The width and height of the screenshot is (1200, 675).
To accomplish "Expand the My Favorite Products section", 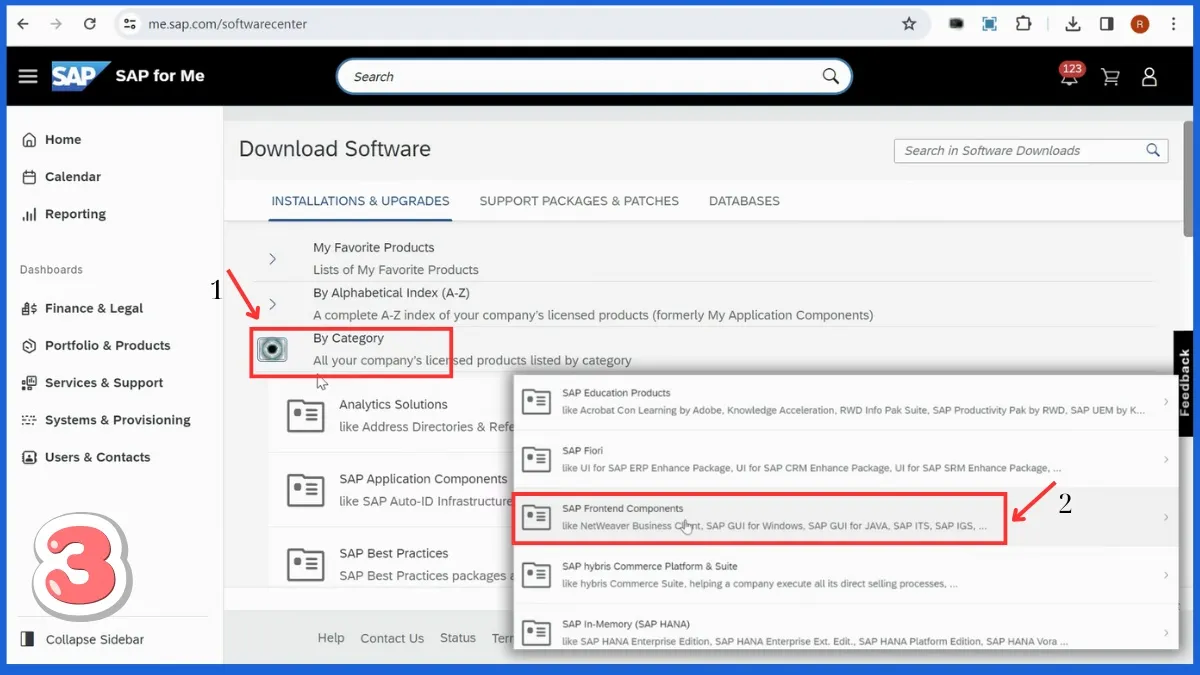I will (x=271, y=258).
